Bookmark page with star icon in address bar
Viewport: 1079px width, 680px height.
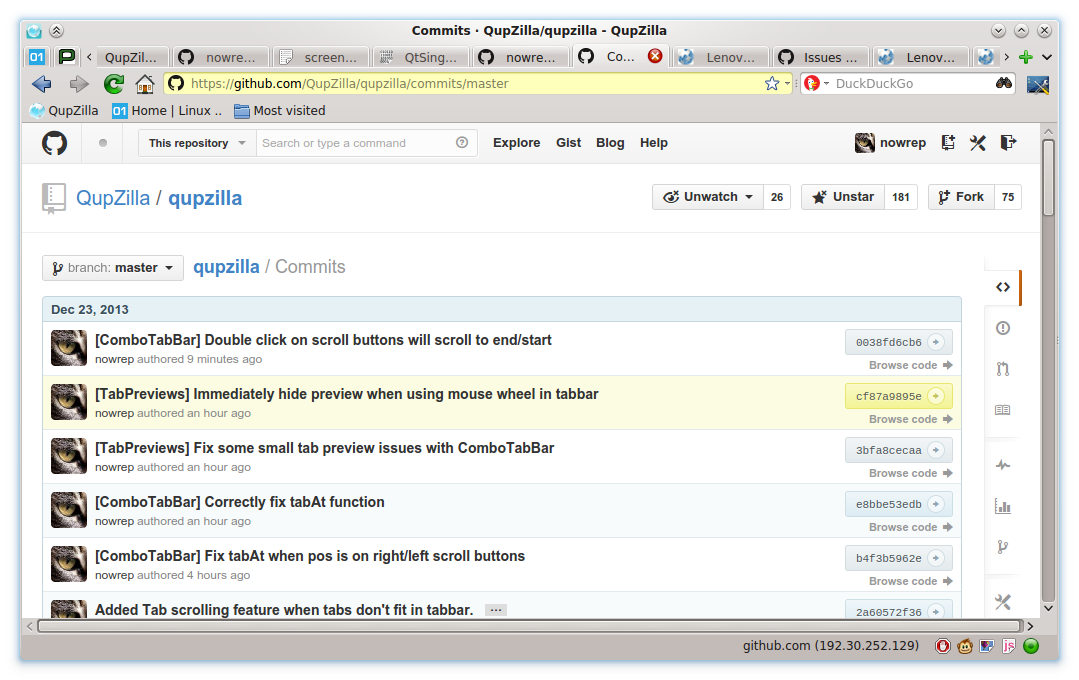[772, 83]
